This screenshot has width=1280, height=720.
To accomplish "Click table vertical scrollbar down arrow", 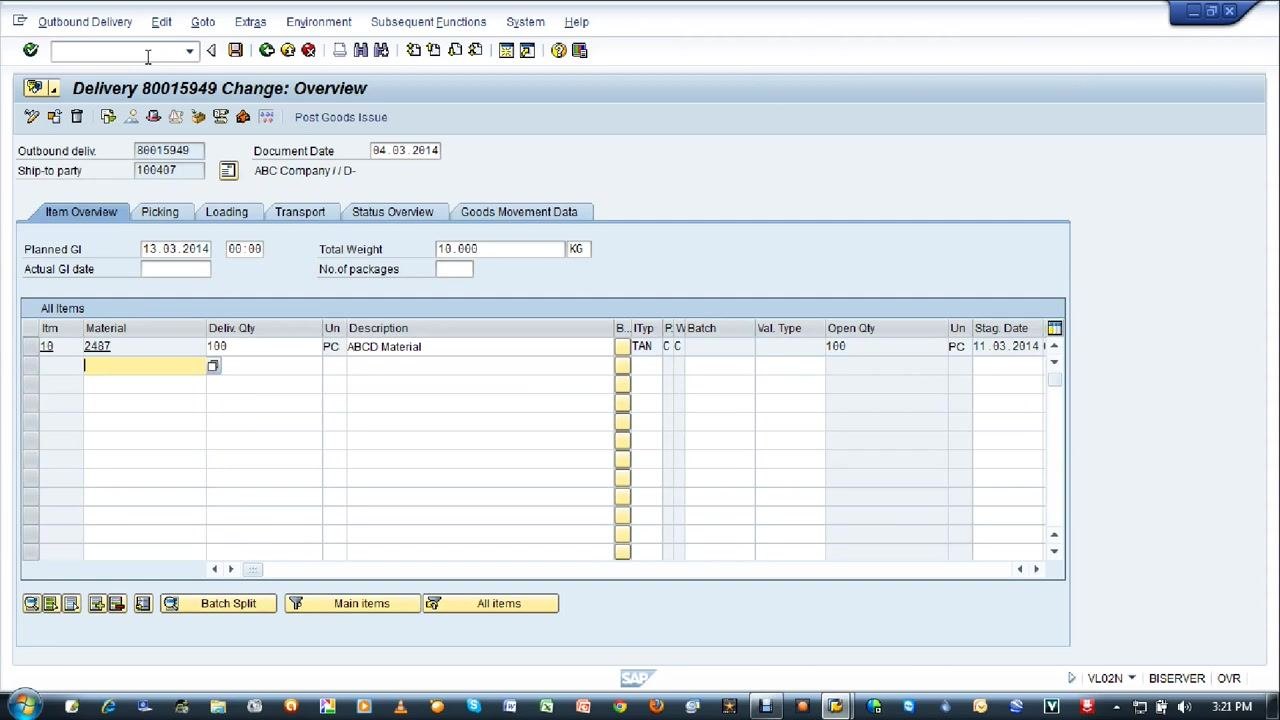I will (1054, 551).
